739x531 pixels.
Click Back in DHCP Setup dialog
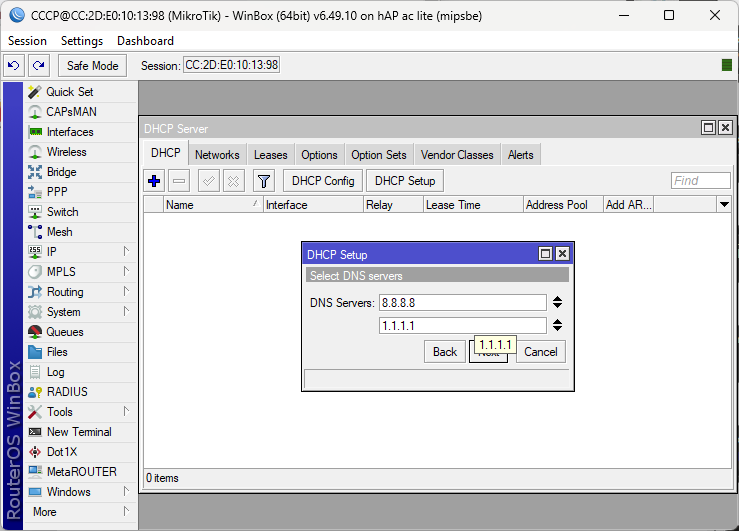445,352
